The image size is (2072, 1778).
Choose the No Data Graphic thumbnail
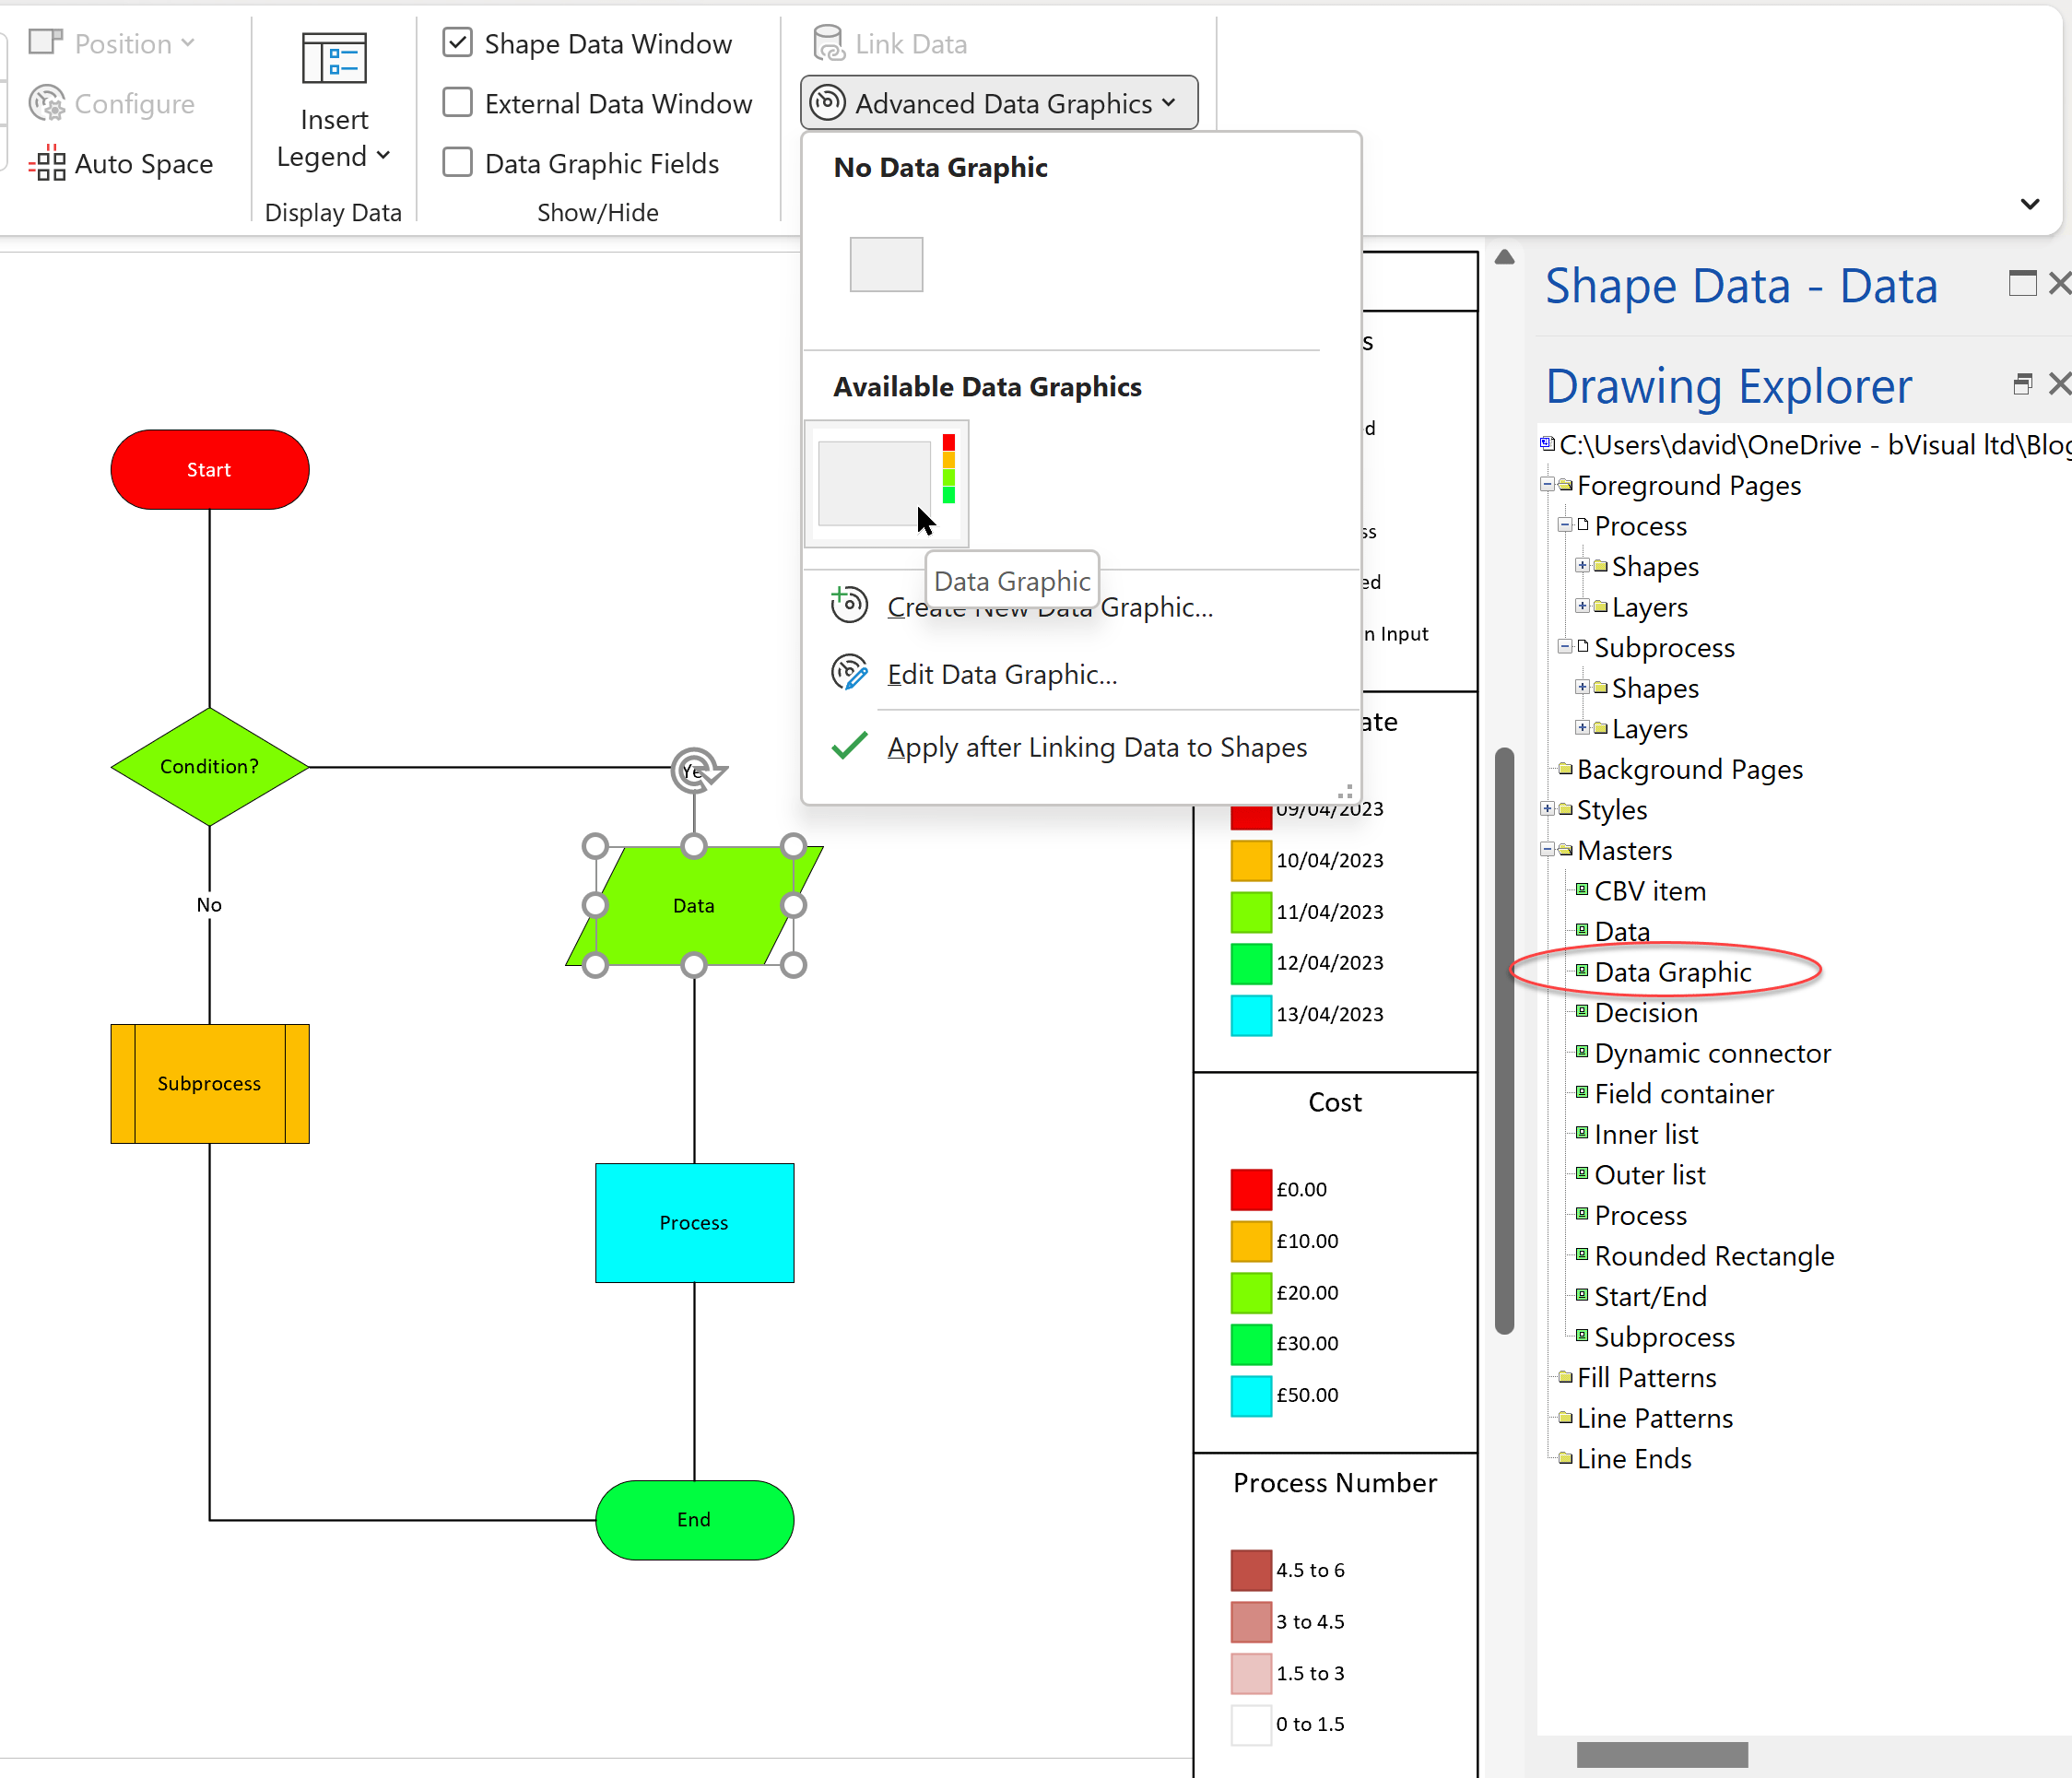click(886, 264)
